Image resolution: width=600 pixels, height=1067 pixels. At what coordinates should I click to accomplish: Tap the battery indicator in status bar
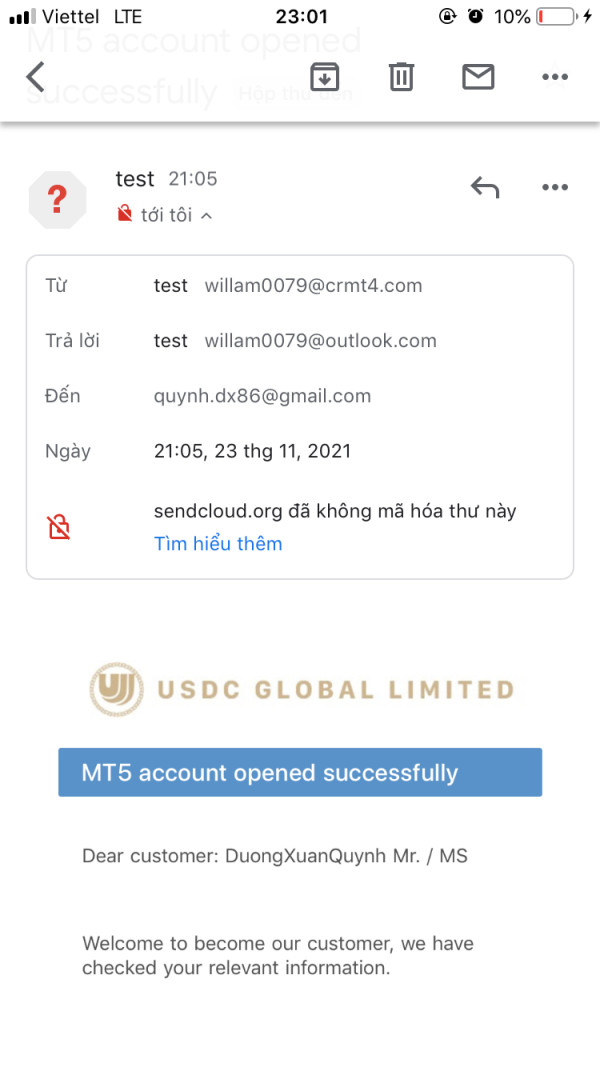coord(557,17)
